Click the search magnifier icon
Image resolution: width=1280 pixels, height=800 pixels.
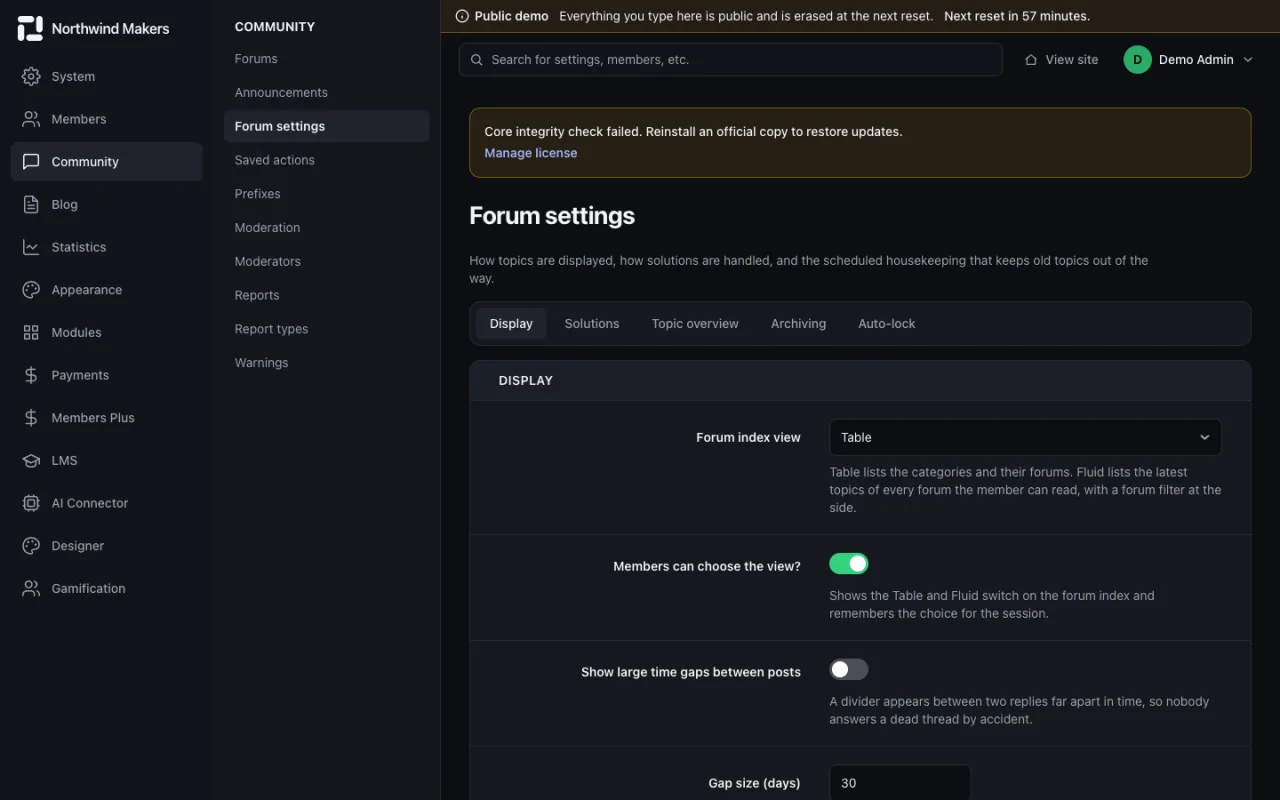point(477,60)
